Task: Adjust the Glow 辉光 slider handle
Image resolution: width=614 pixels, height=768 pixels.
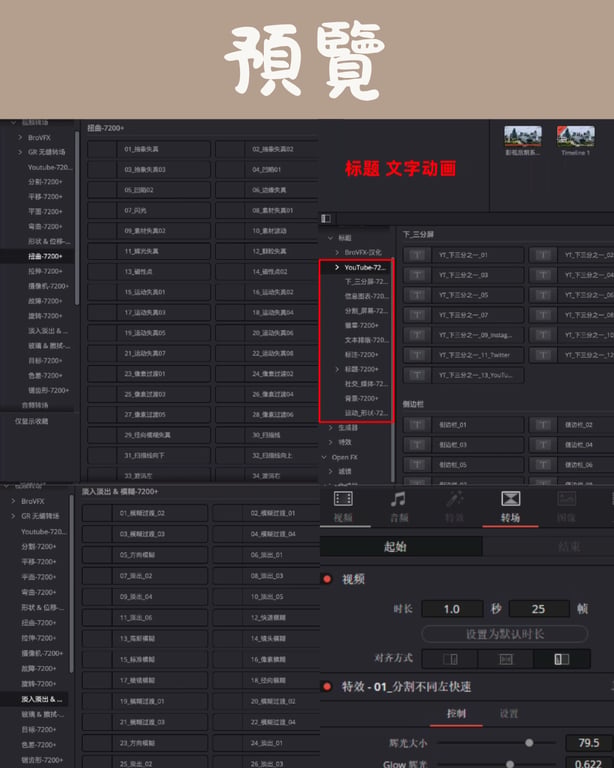Action: tap(510, 764)
